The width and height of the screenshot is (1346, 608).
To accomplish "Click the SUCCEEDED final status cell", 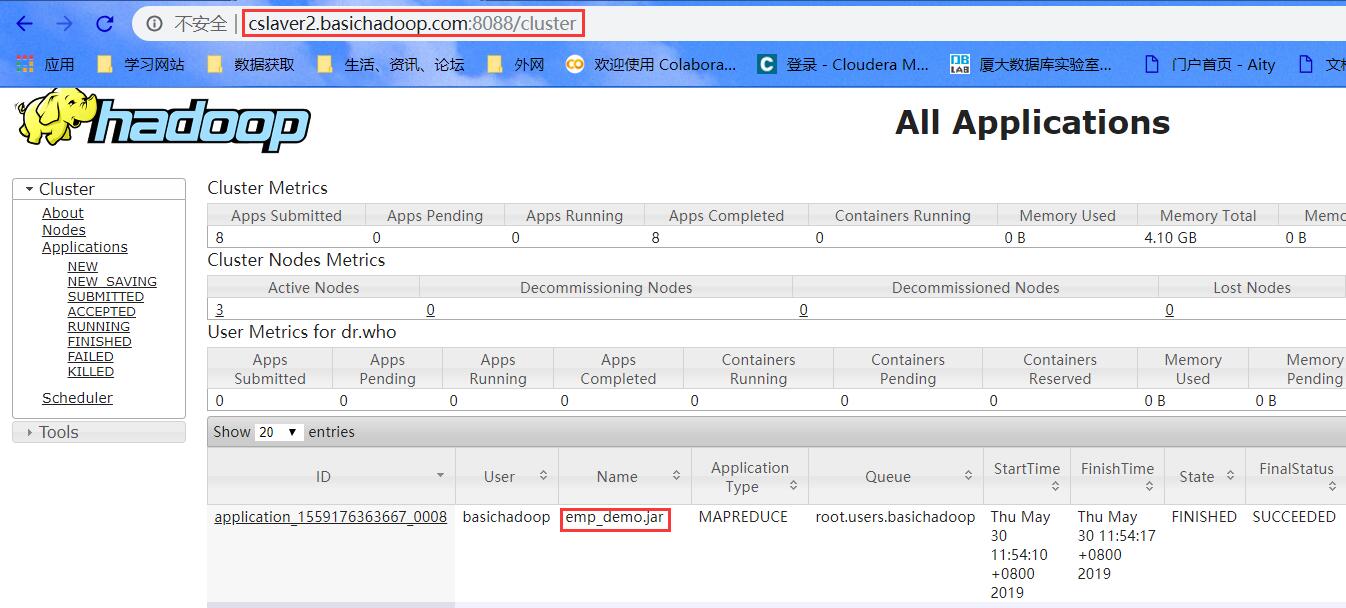I will tap(1294, 517).
